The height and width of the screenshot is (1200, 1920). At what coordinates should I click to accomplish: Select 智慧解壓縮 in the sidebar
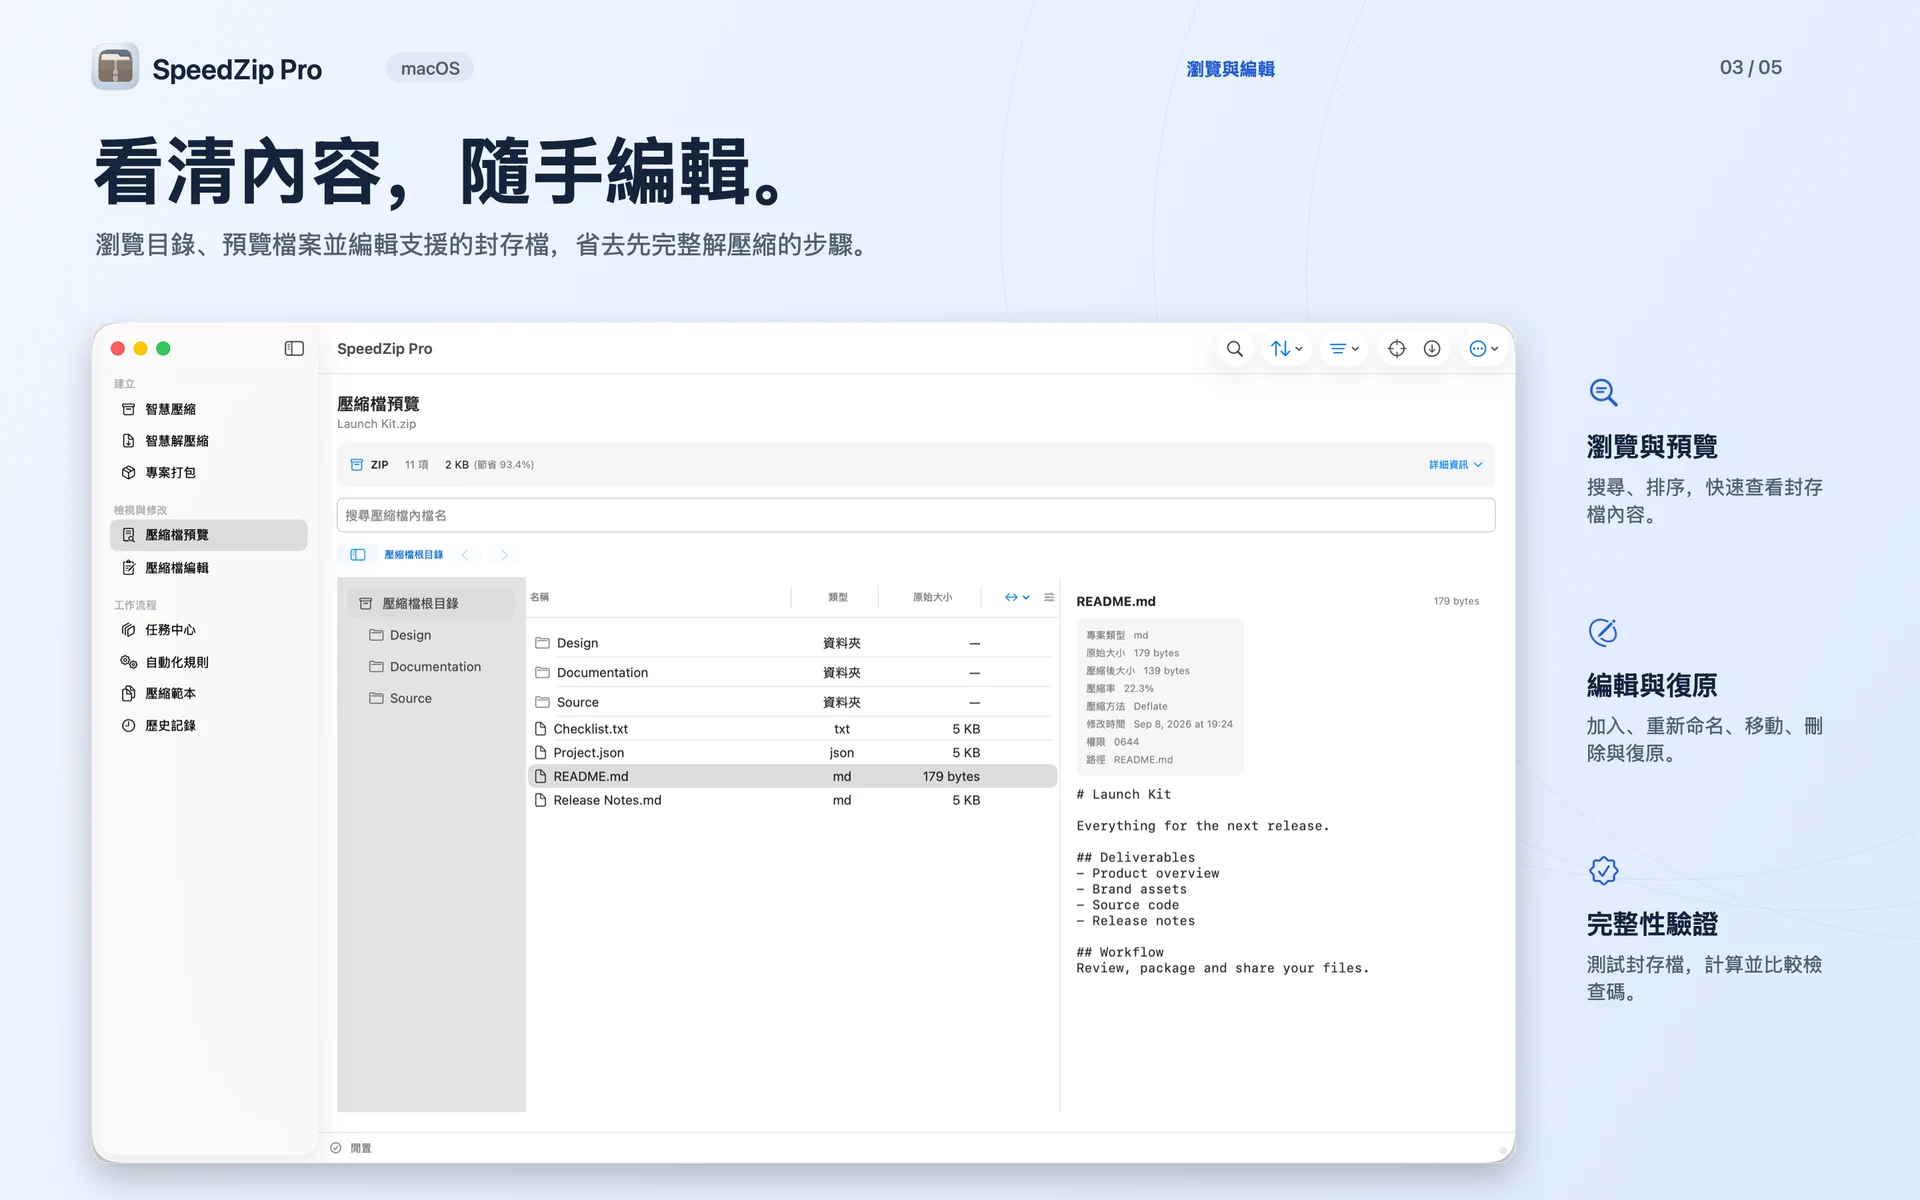click(208, 441)
